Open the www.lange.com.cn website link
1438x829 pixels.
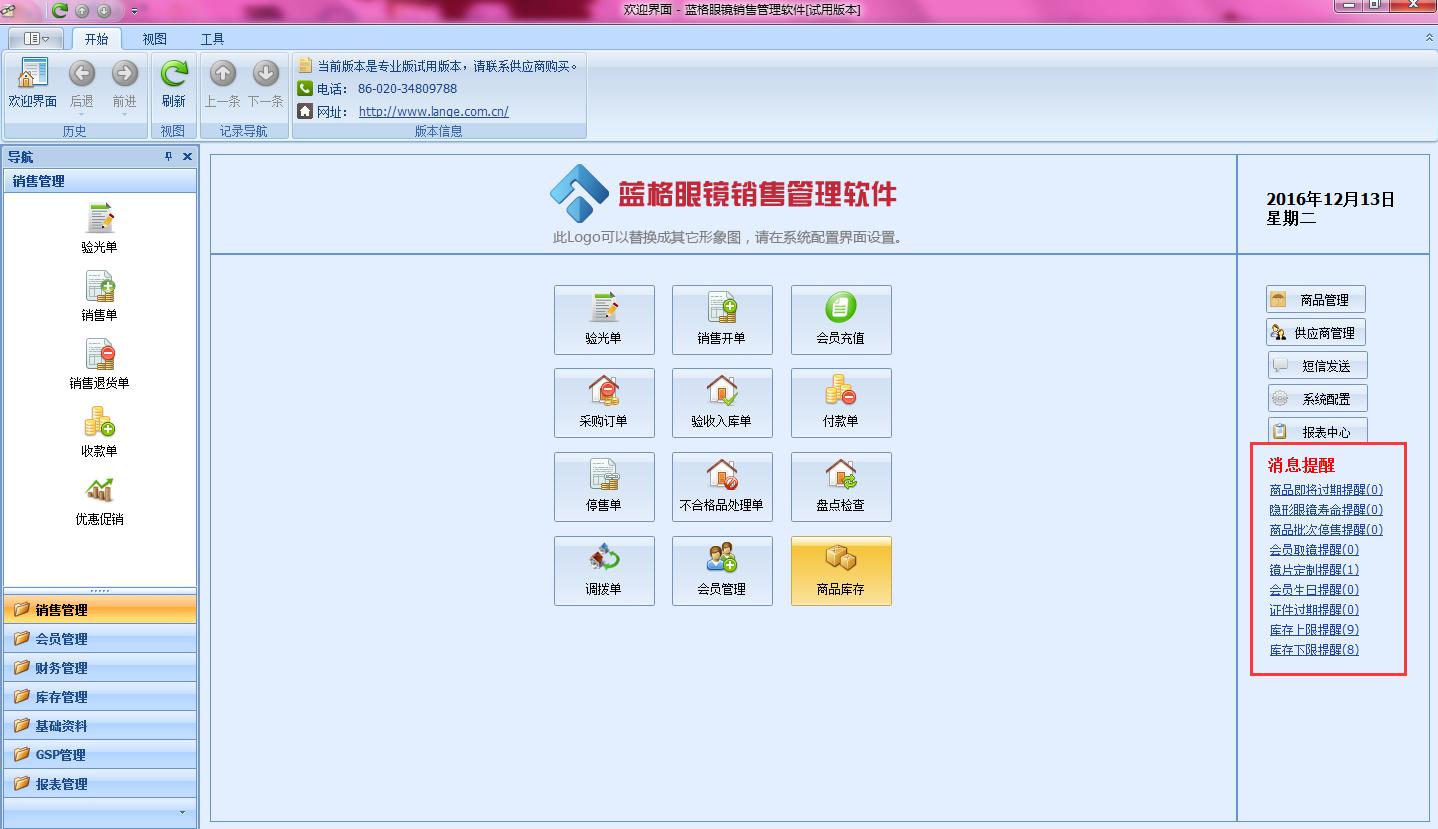point(433,112)
